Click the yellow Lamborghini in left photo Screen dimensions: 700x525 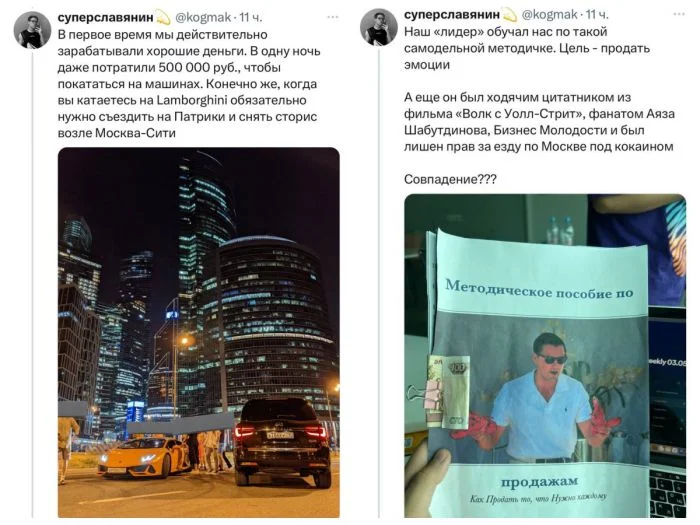pos(144,458)
